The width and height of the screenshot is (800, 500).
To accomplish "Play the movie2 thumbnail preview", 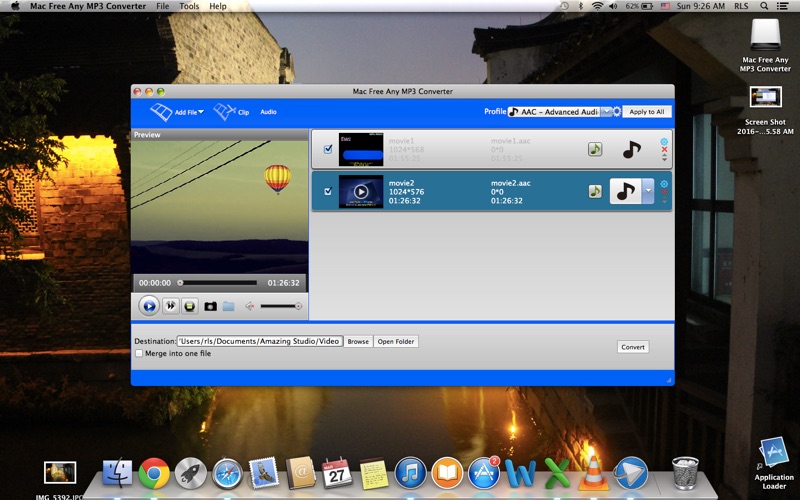I will [361, 192].
